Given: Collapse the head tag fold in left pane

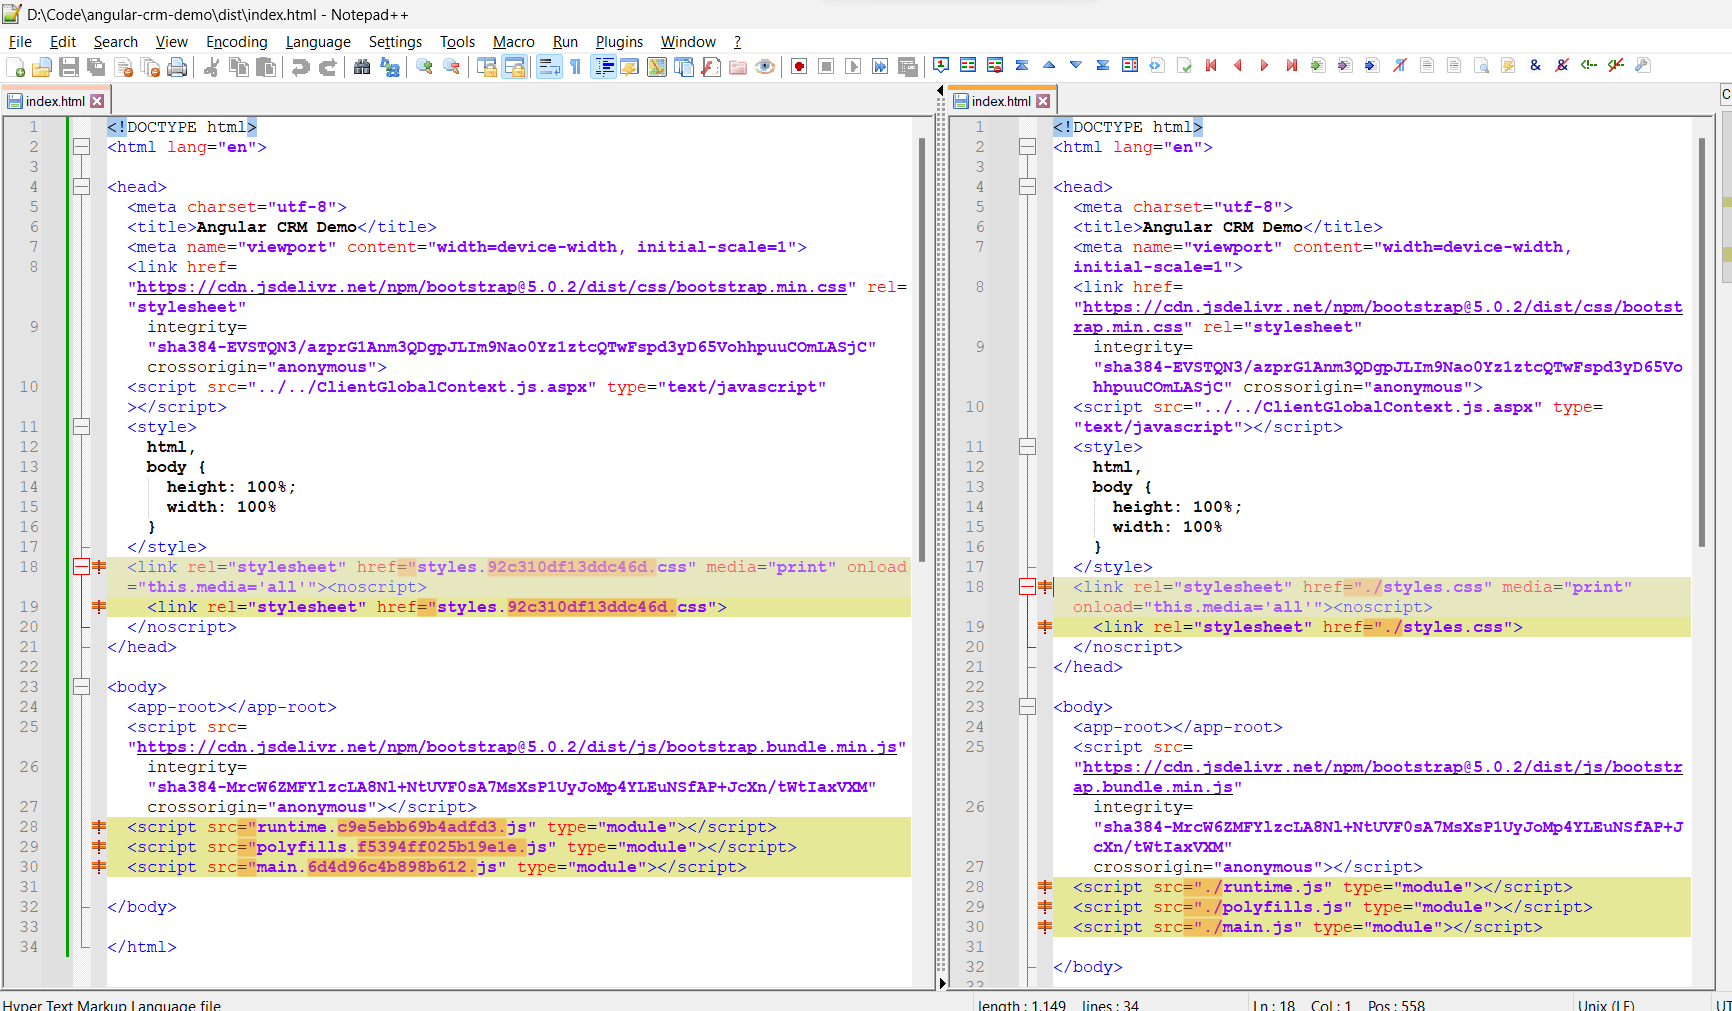Looking at the screenshot, I should pos(81,187).
